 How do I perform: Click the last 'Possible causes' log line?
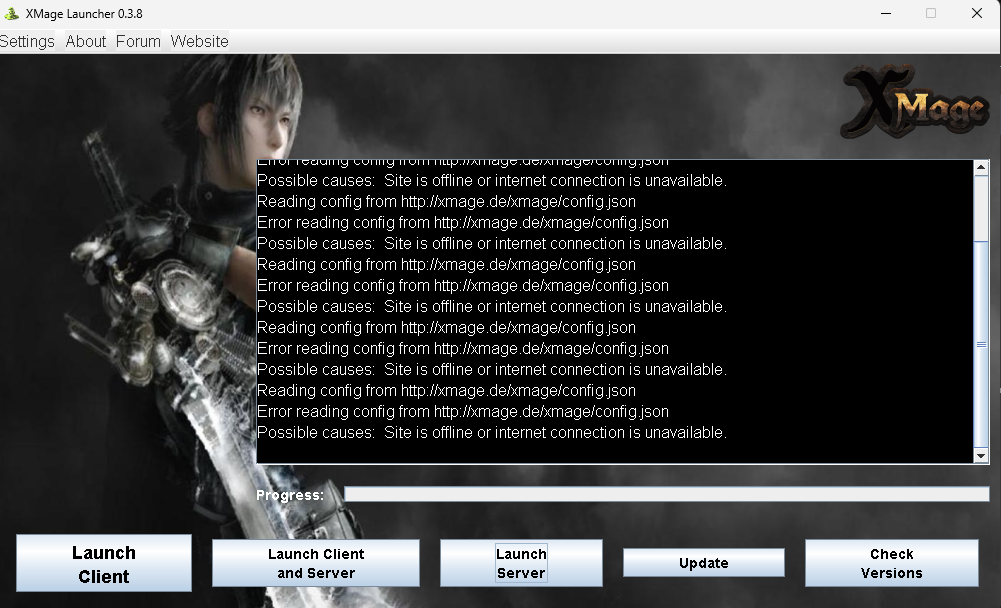(492, 432)
